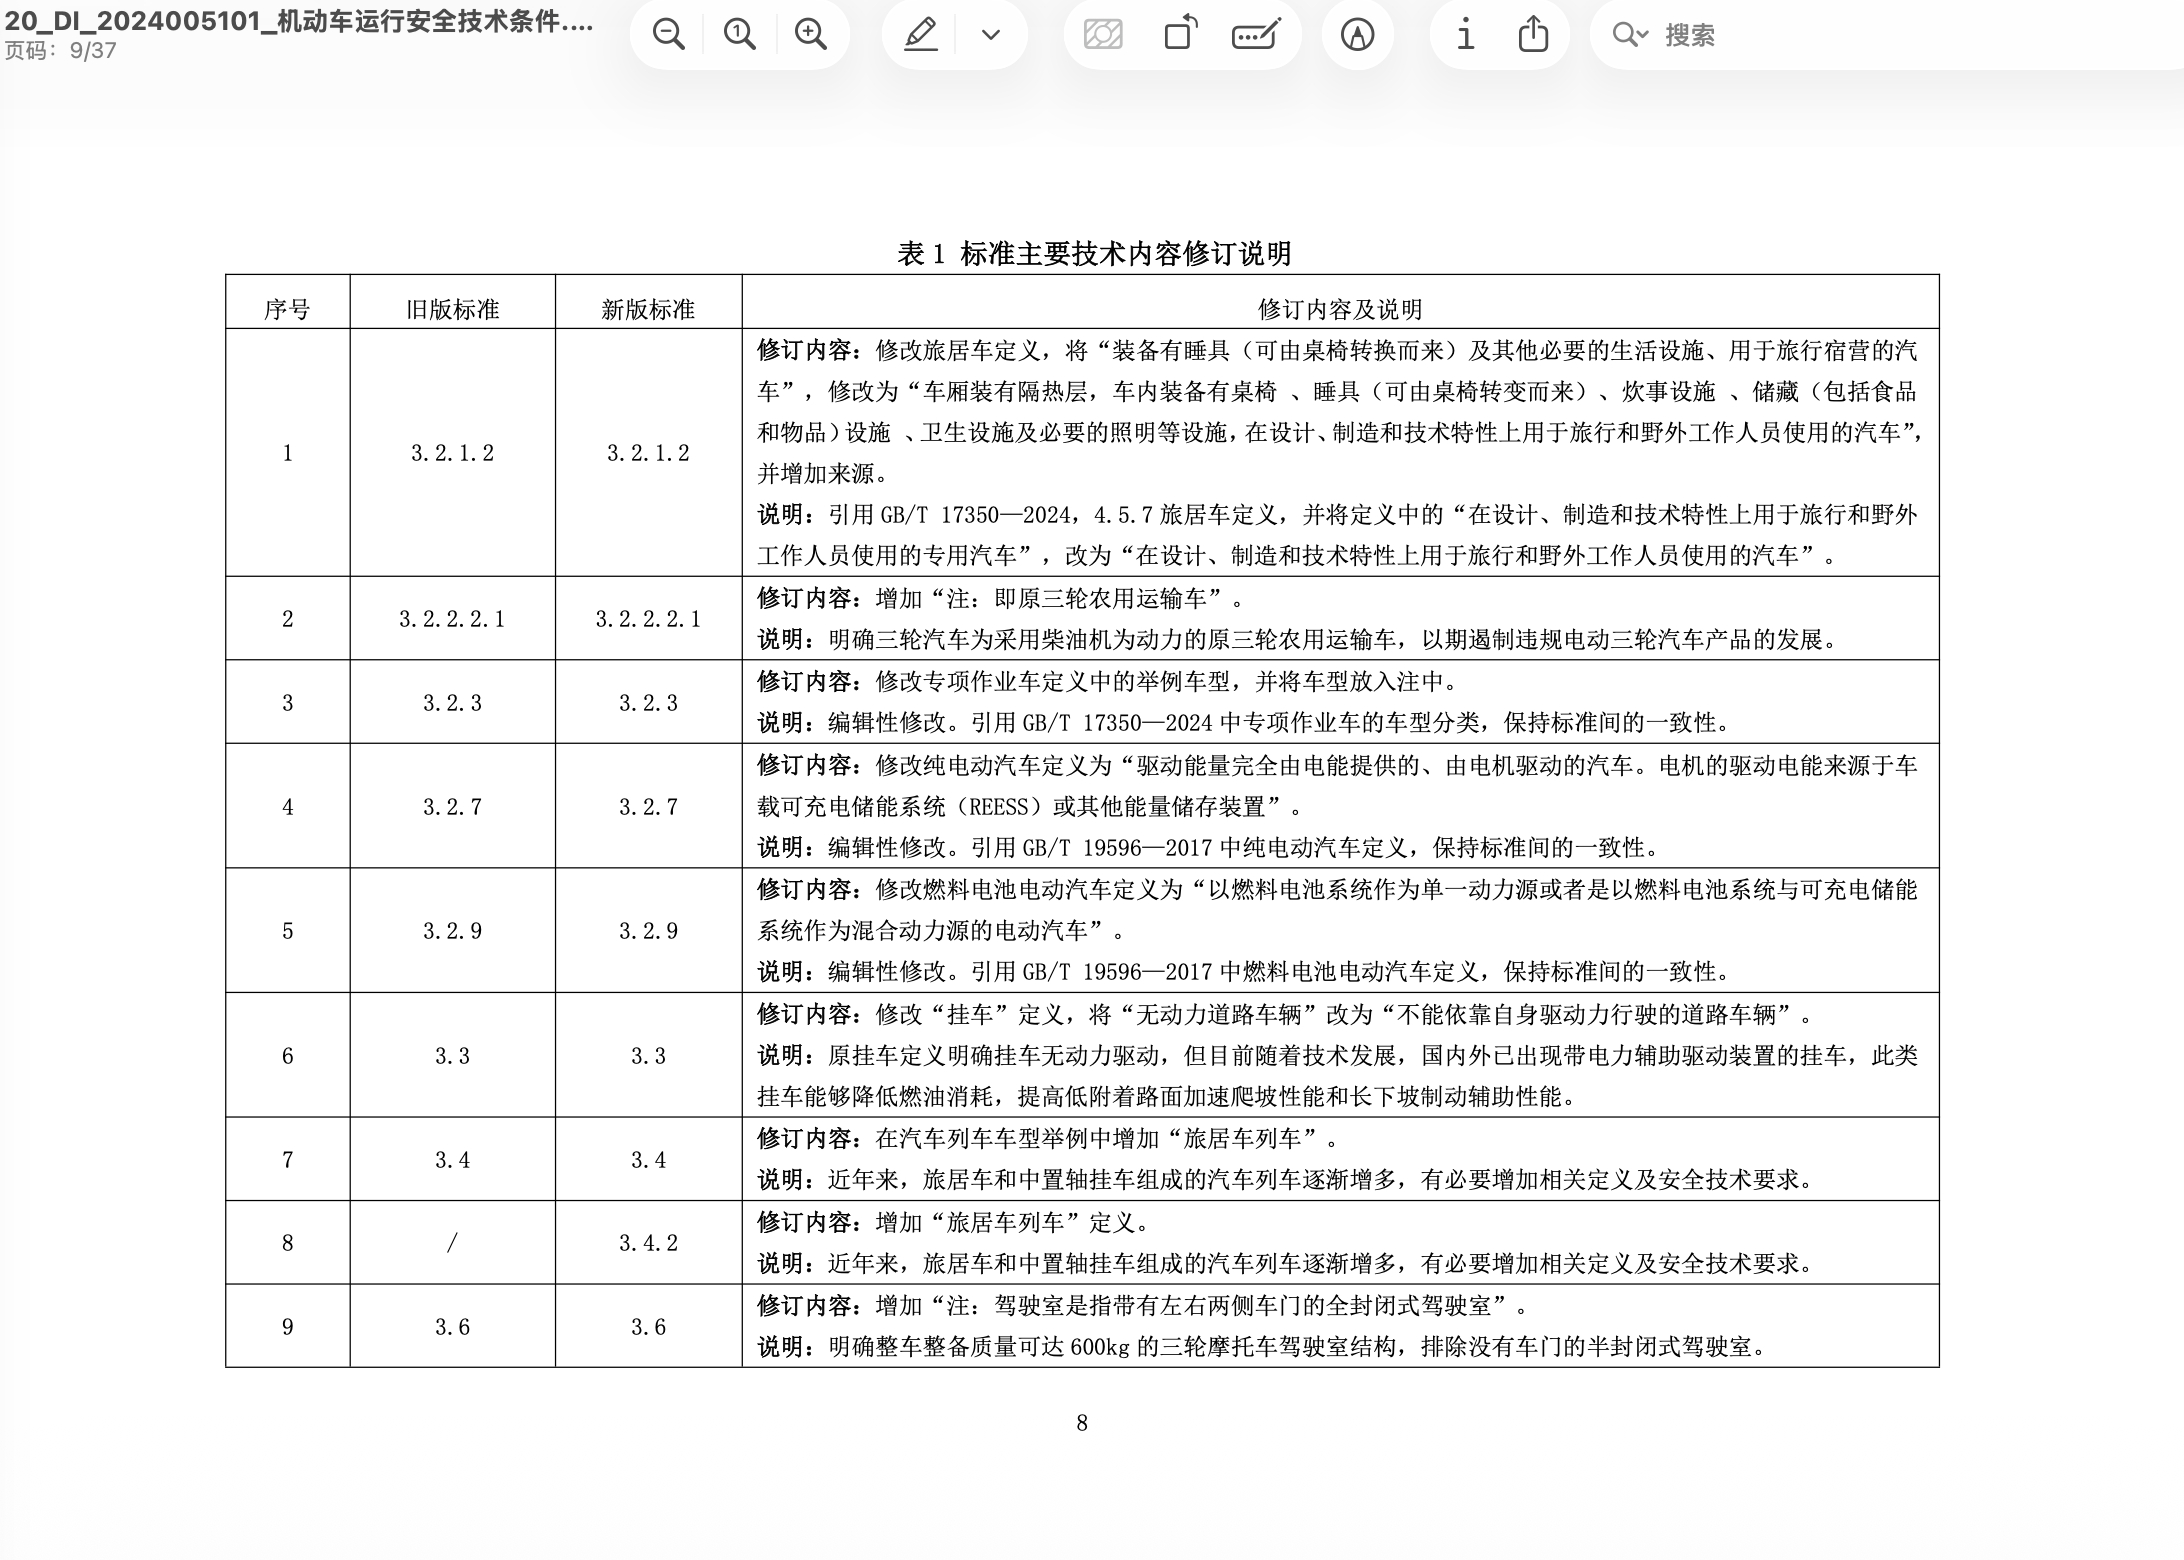Image resolution: width=2184 pixels, height=1560 pixels.
Task: Click cell 3.4.2 in 新版标准 column
Action: pos(648,1243)
